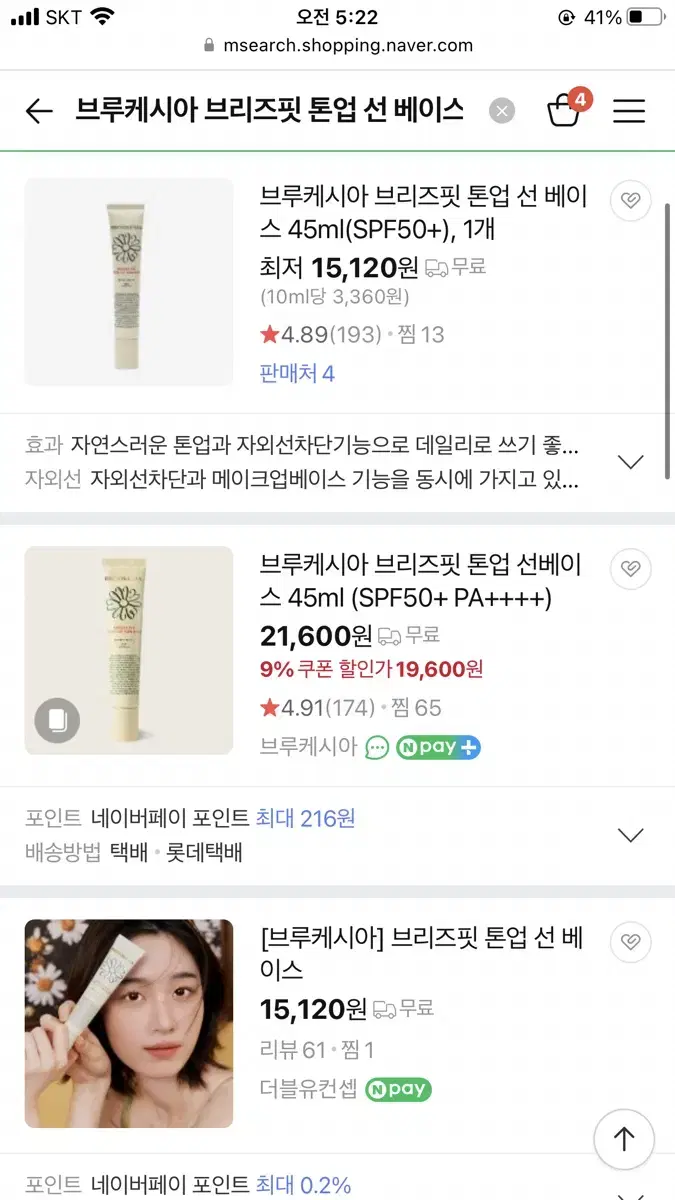The image size is (675, 1200).
Task: Open the 판매처 4 sellers link
Action: (x=297, y=374)
